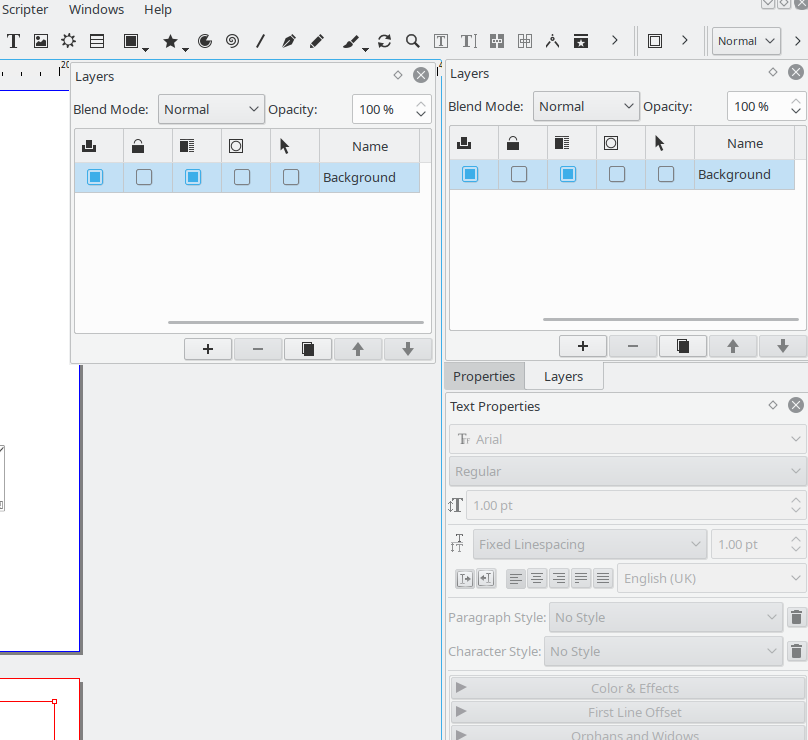Add a new layer in floating Layers panel
Screen dimensions: 808x740
tap(208, 349)
